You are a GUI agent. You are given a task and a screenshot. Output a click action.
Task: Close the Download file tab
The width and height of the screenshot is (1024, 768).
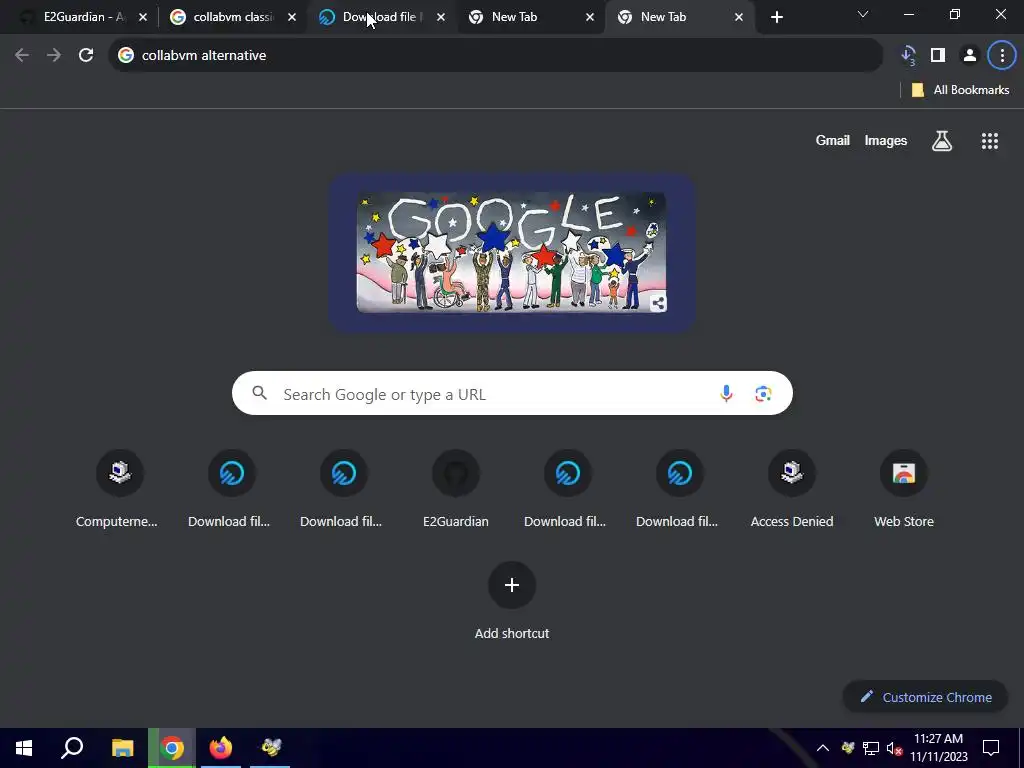coord(441,18)
